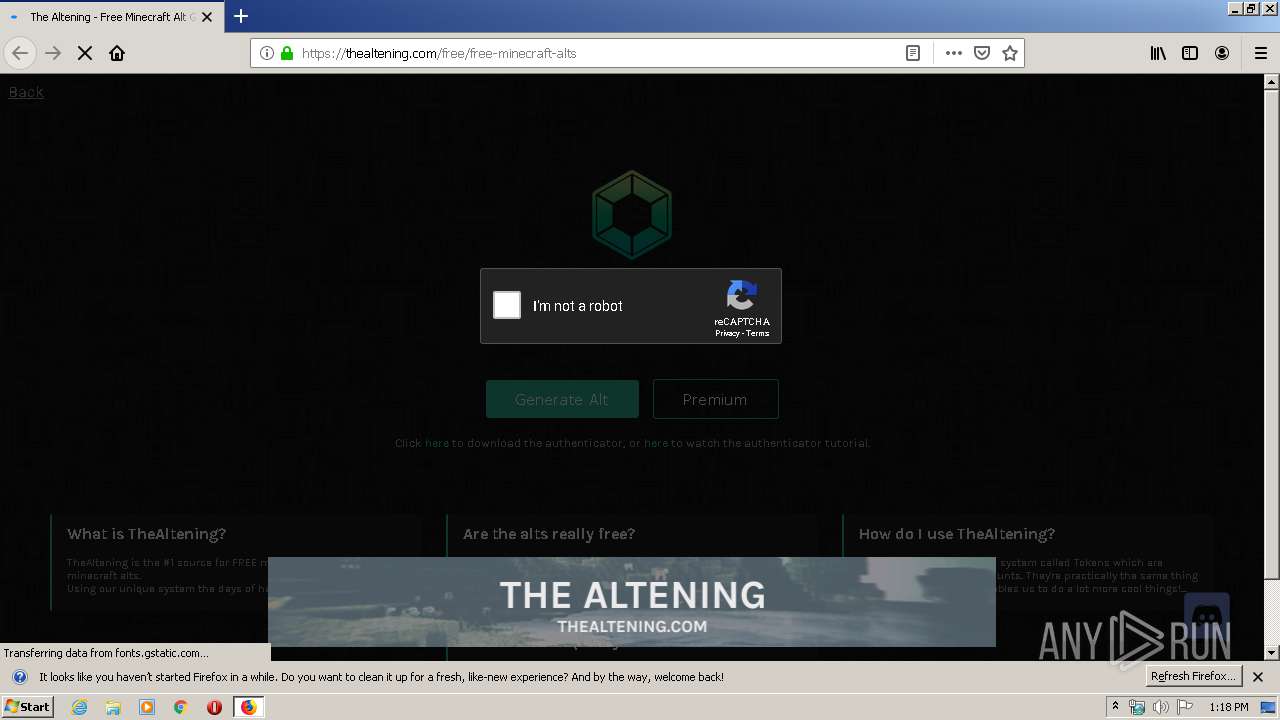Show sidebars icon
The image size is (1280, 720).
point(1190,53)
